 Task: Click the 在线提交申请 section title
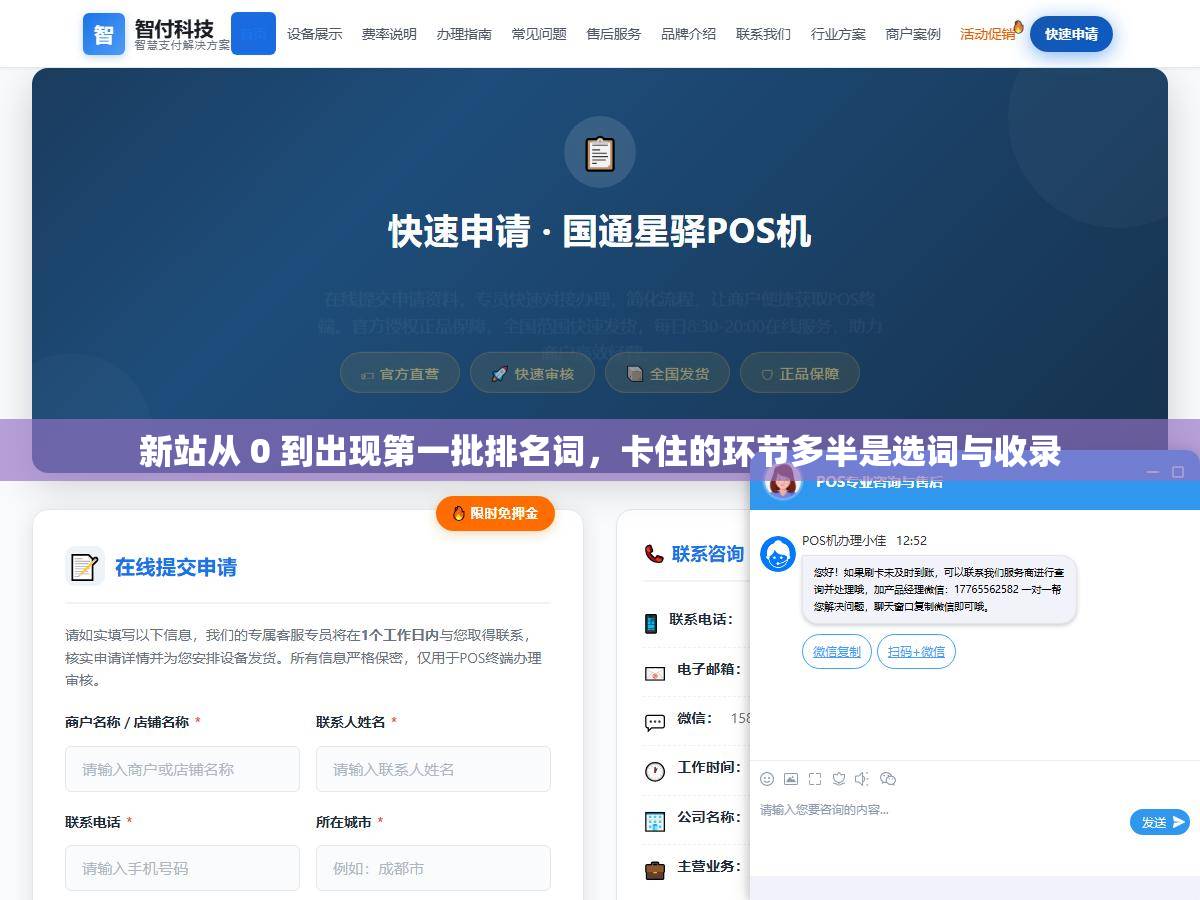tap(176, 567)
